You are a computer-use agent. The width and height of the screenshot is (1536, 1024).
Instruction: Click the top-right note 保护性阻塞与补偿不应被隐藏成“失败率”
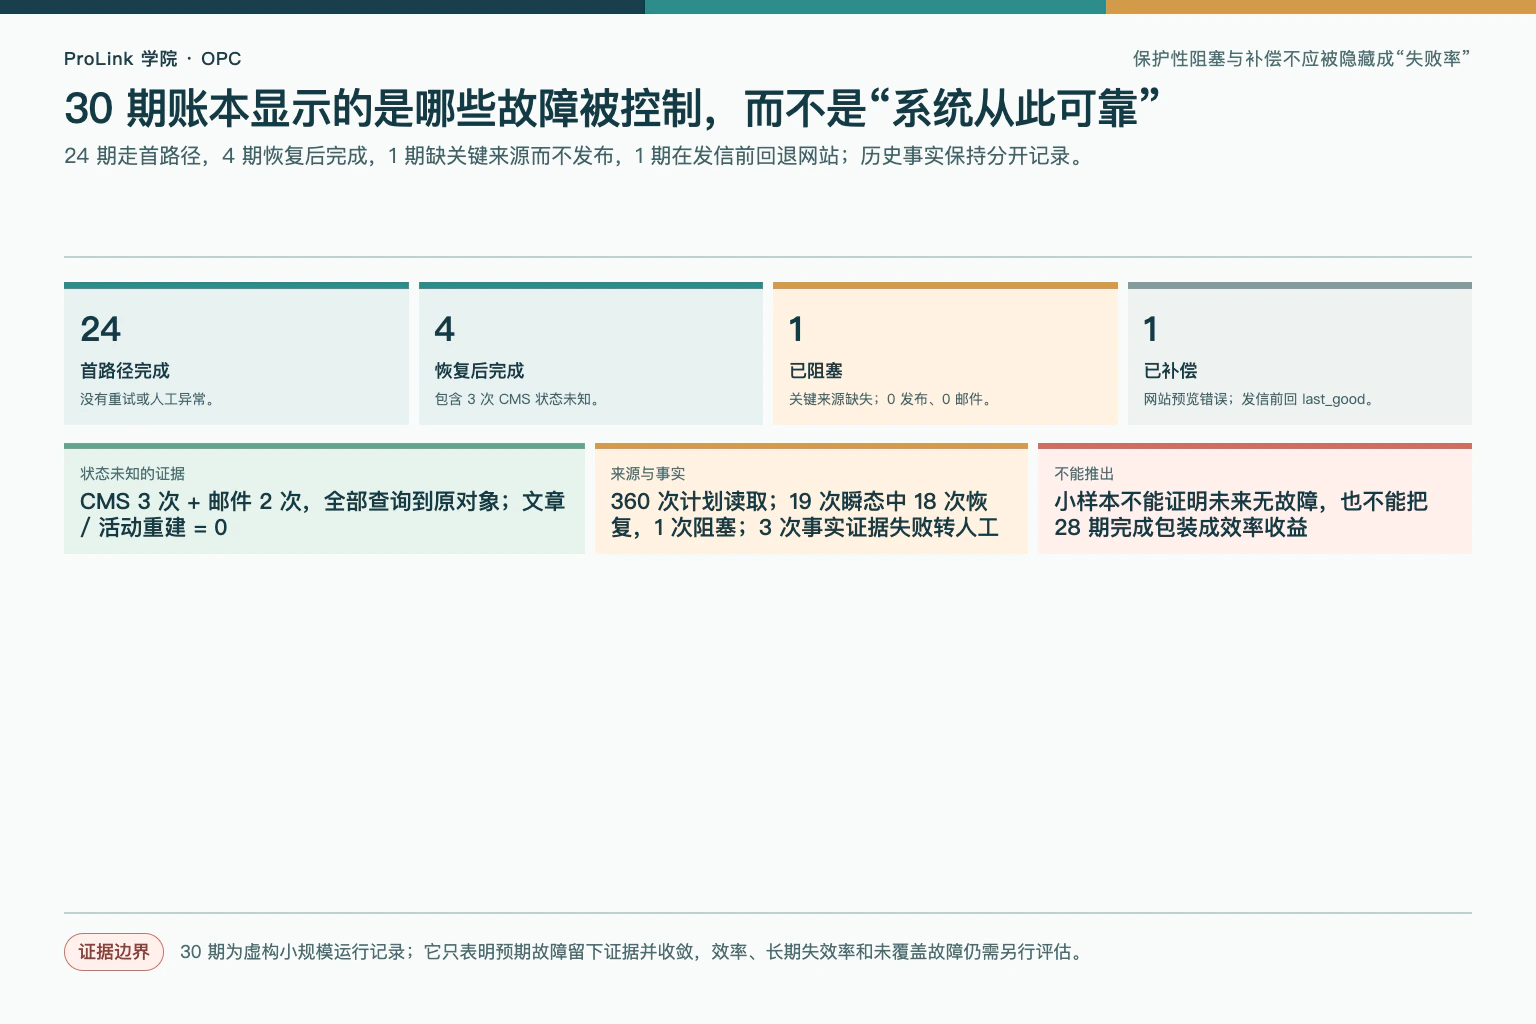(1301, 59)
